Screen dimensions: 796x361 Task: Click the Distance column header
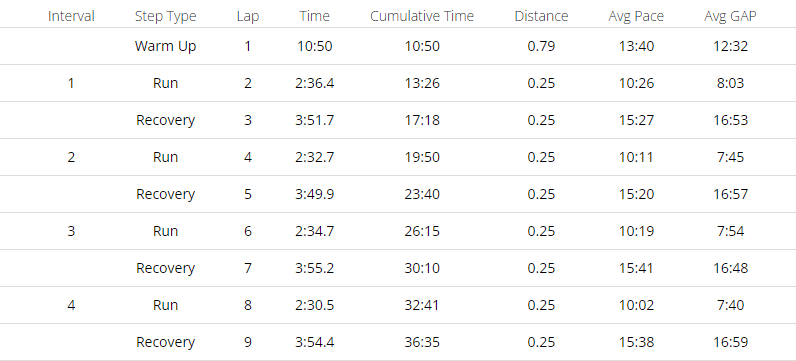(541, 16)
